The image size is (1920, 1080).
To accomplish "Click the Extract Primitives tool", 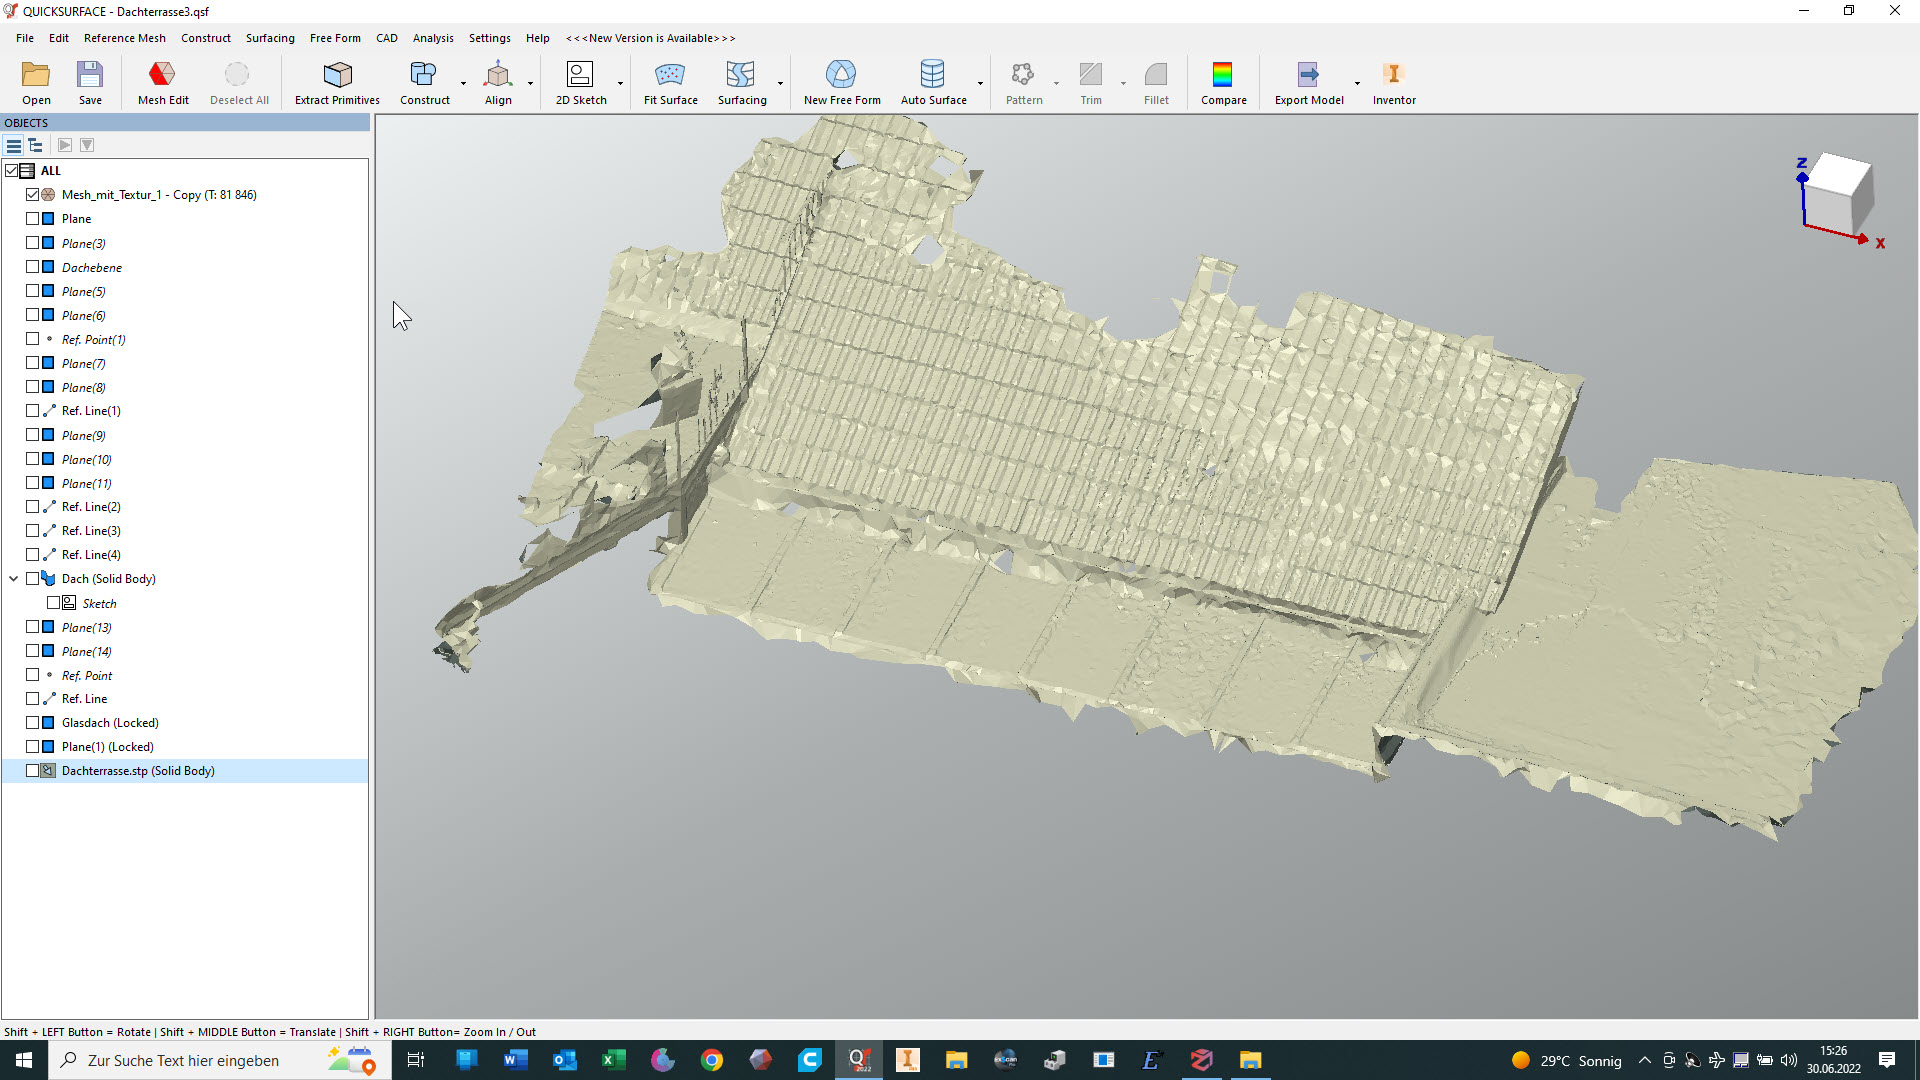I will tap(337, 82).
